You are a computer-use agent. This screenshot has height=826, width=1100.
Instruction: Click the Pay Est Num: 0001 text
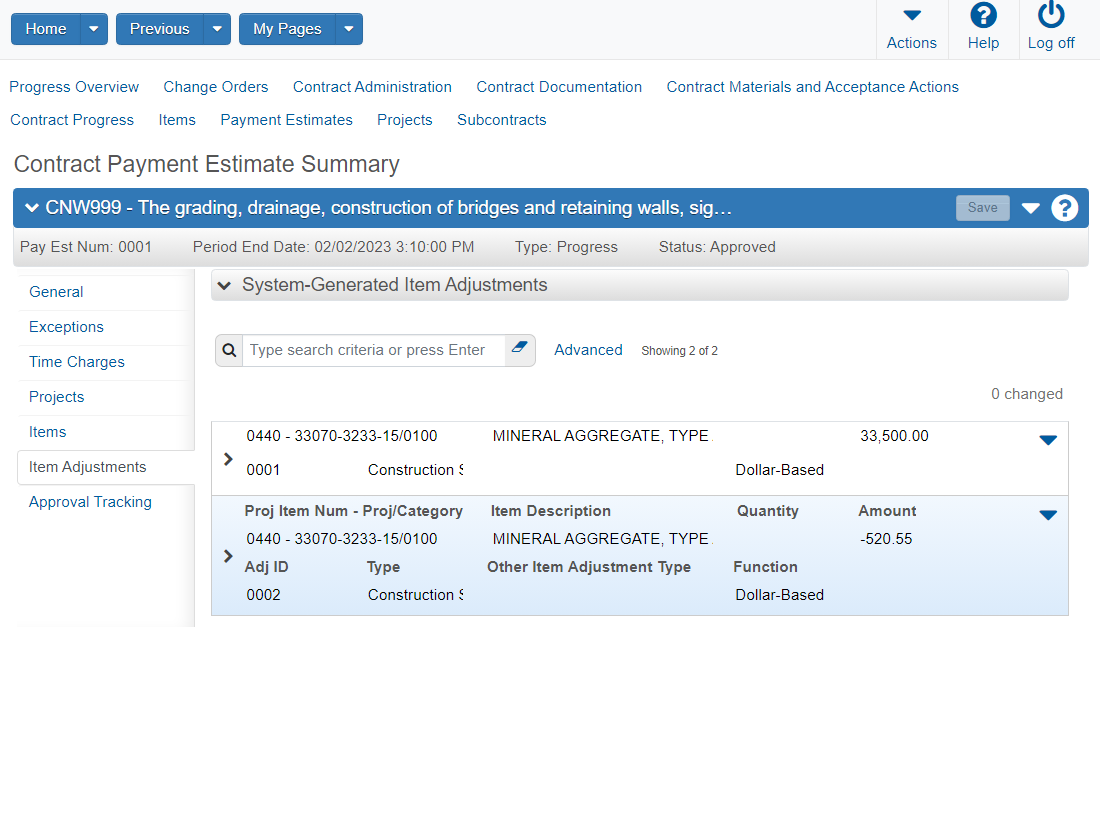click(86, 247)
